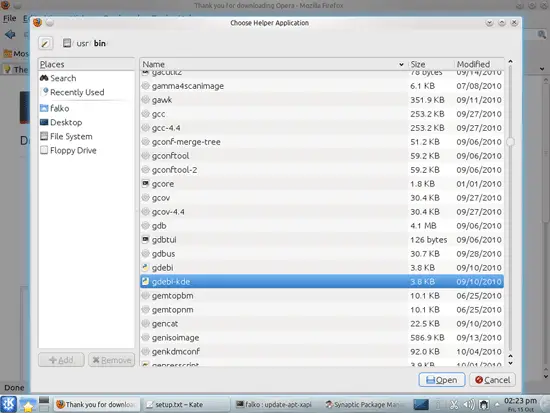Select the gemtopbm file row
The height and width of the screenshot is (413, 550).
[x=322, y=296]
